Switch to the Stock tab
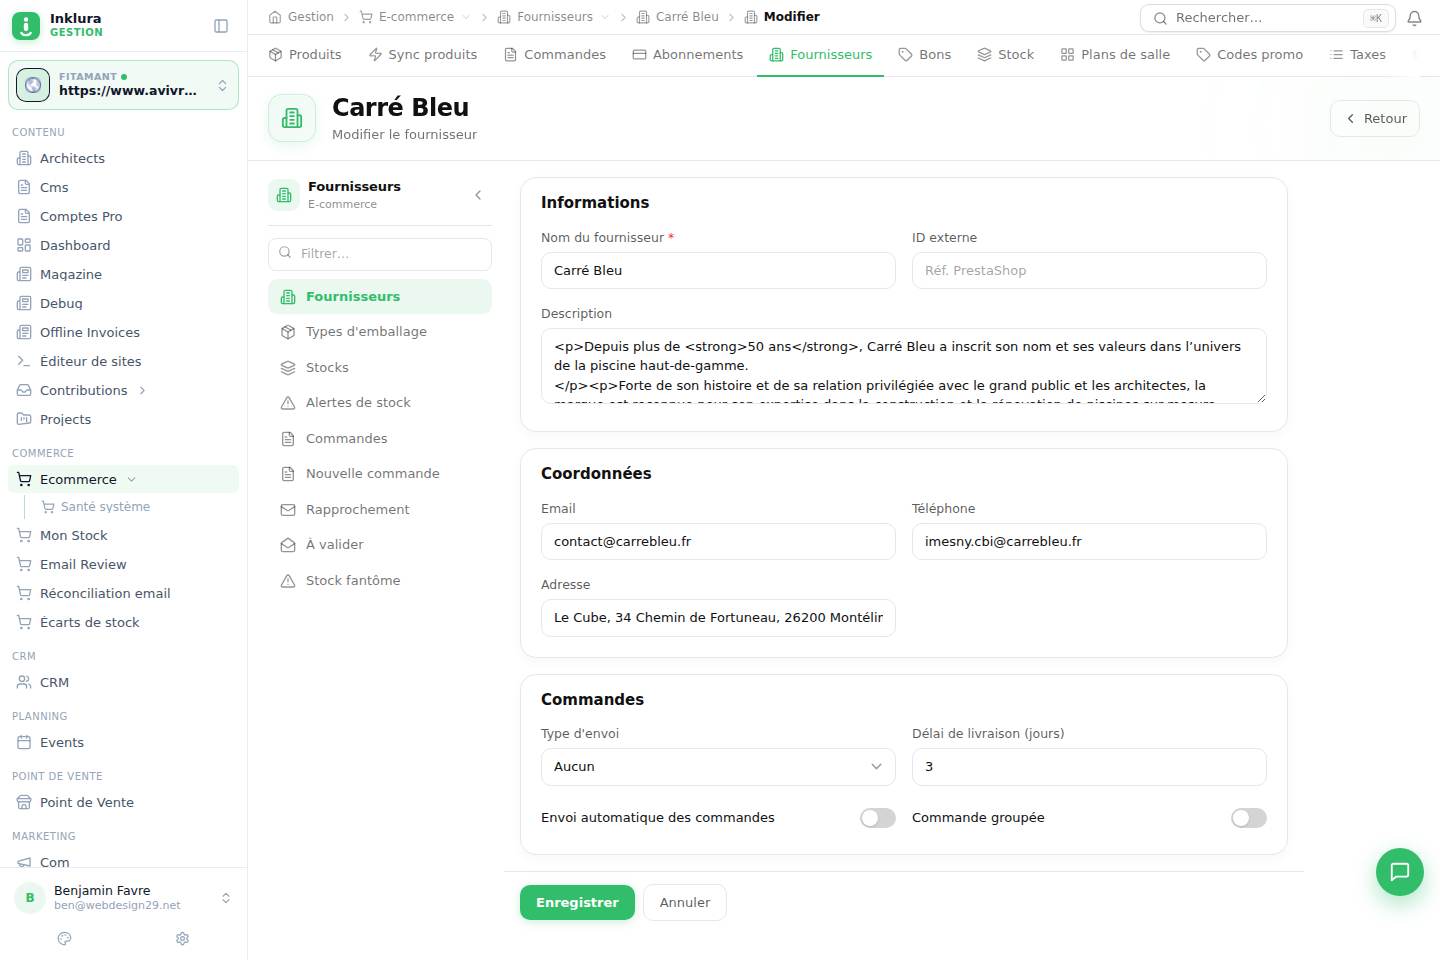 point(1006,54)
